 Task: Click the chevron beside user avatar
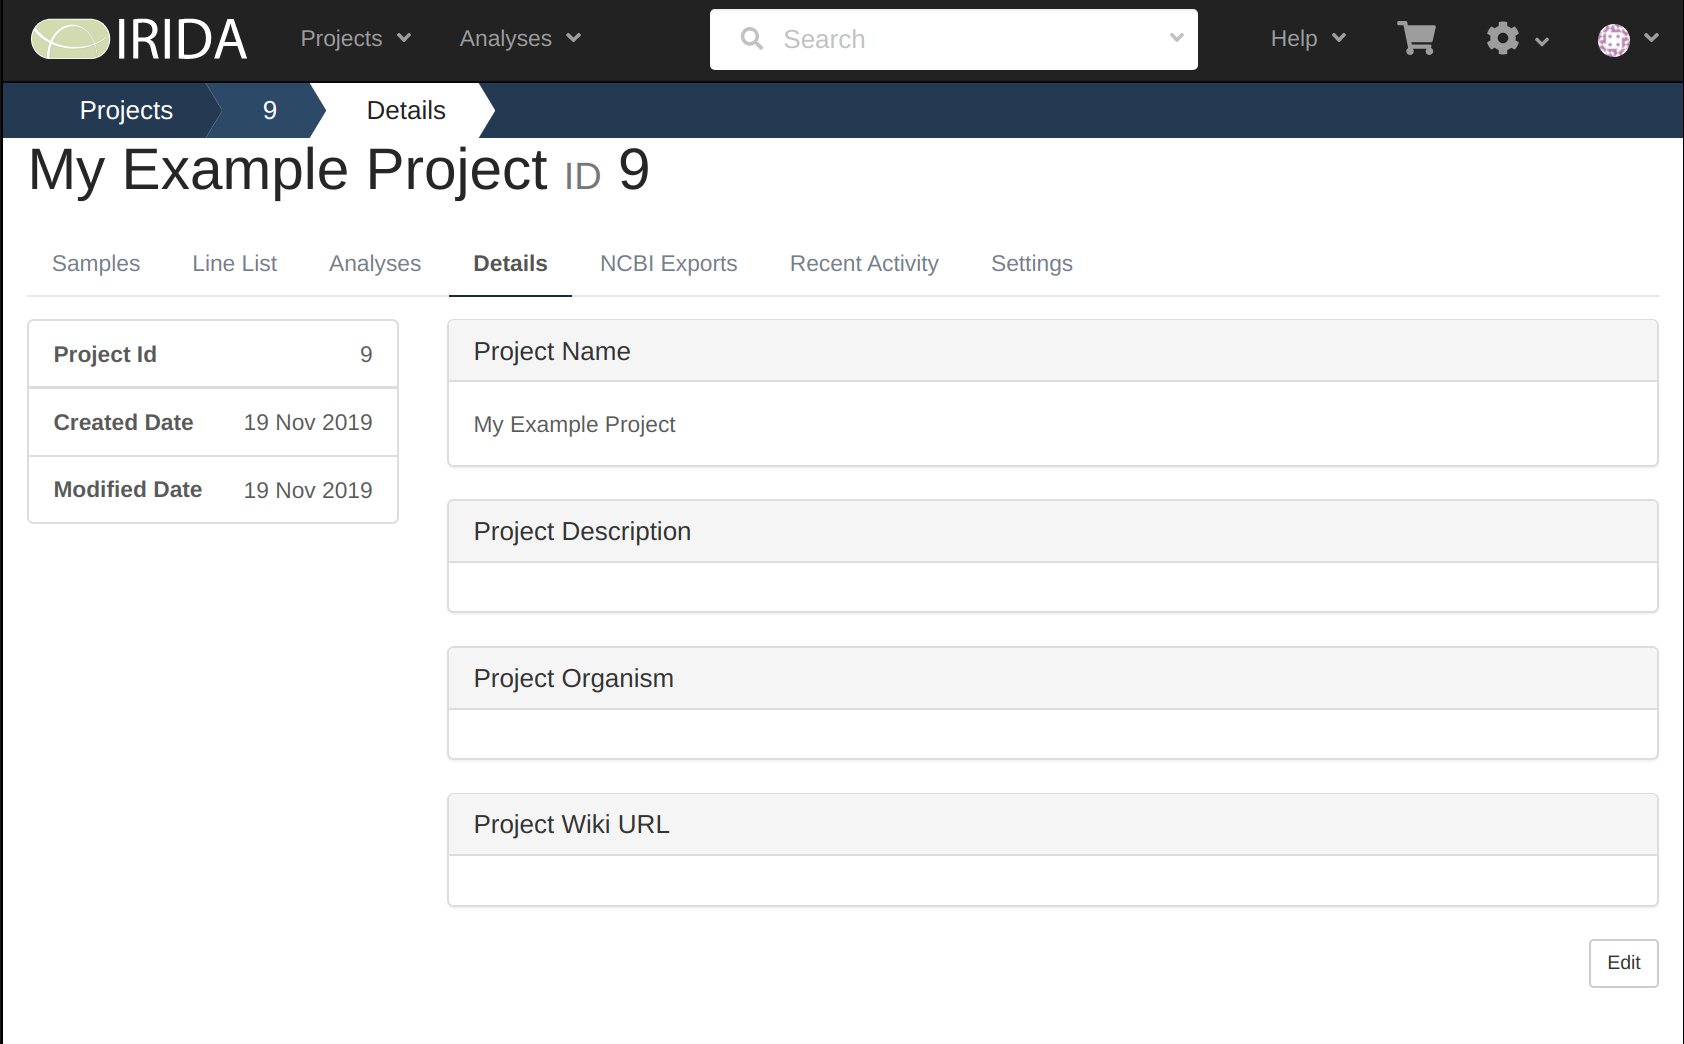pyautogui.click(x=1651, y=38)
